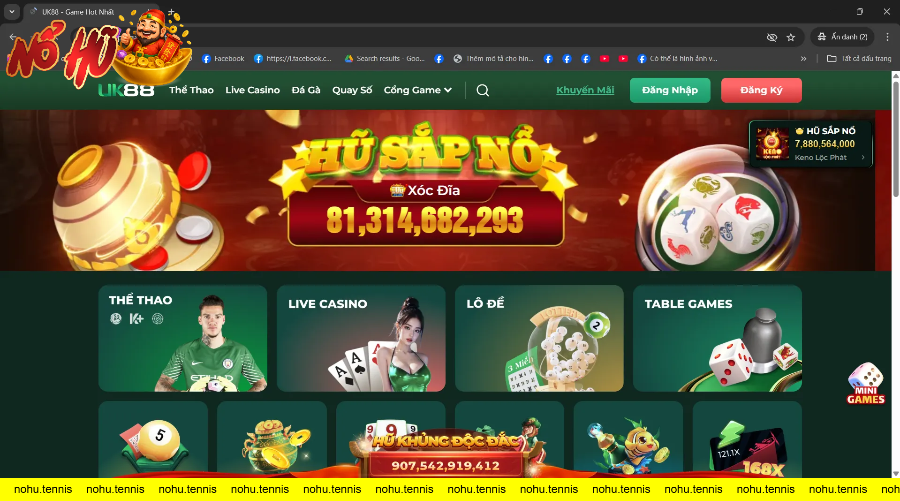Click the Đăng Nhập button
Viewport: 900px width, 501px height.
pos(670,90)
